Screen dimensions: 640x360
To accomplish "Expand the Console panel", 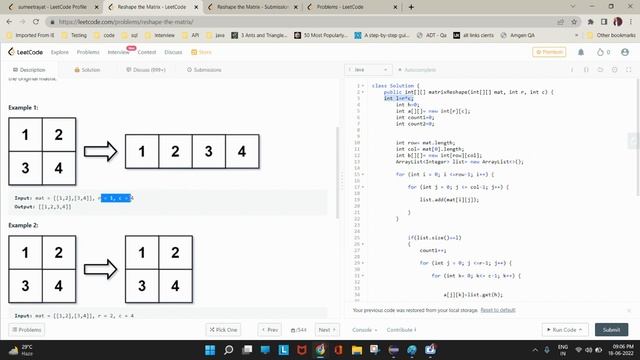I will 364,330.
